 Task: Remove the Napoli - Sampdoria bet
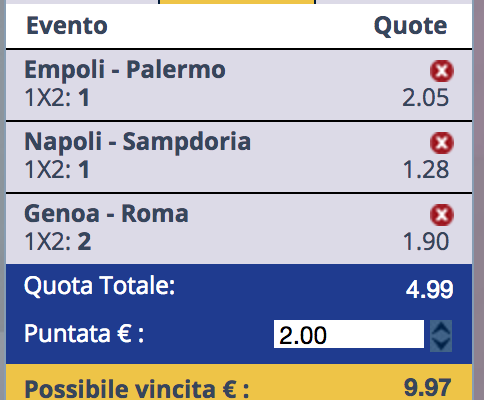click(442, 143)
